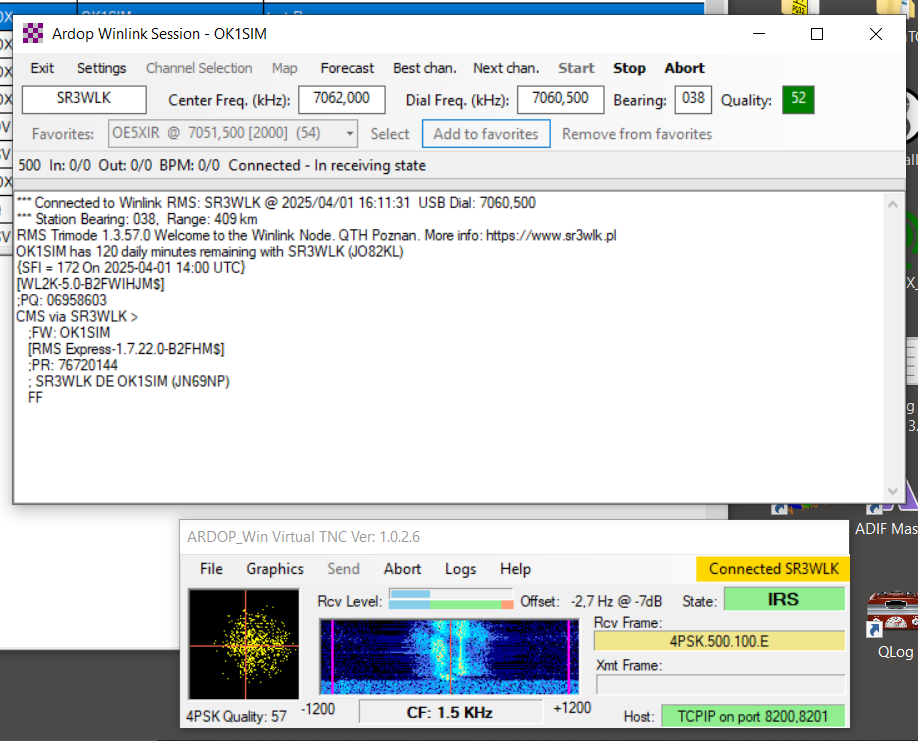
Task: Click the waterfall spectrum display
Action: (449, 657)
